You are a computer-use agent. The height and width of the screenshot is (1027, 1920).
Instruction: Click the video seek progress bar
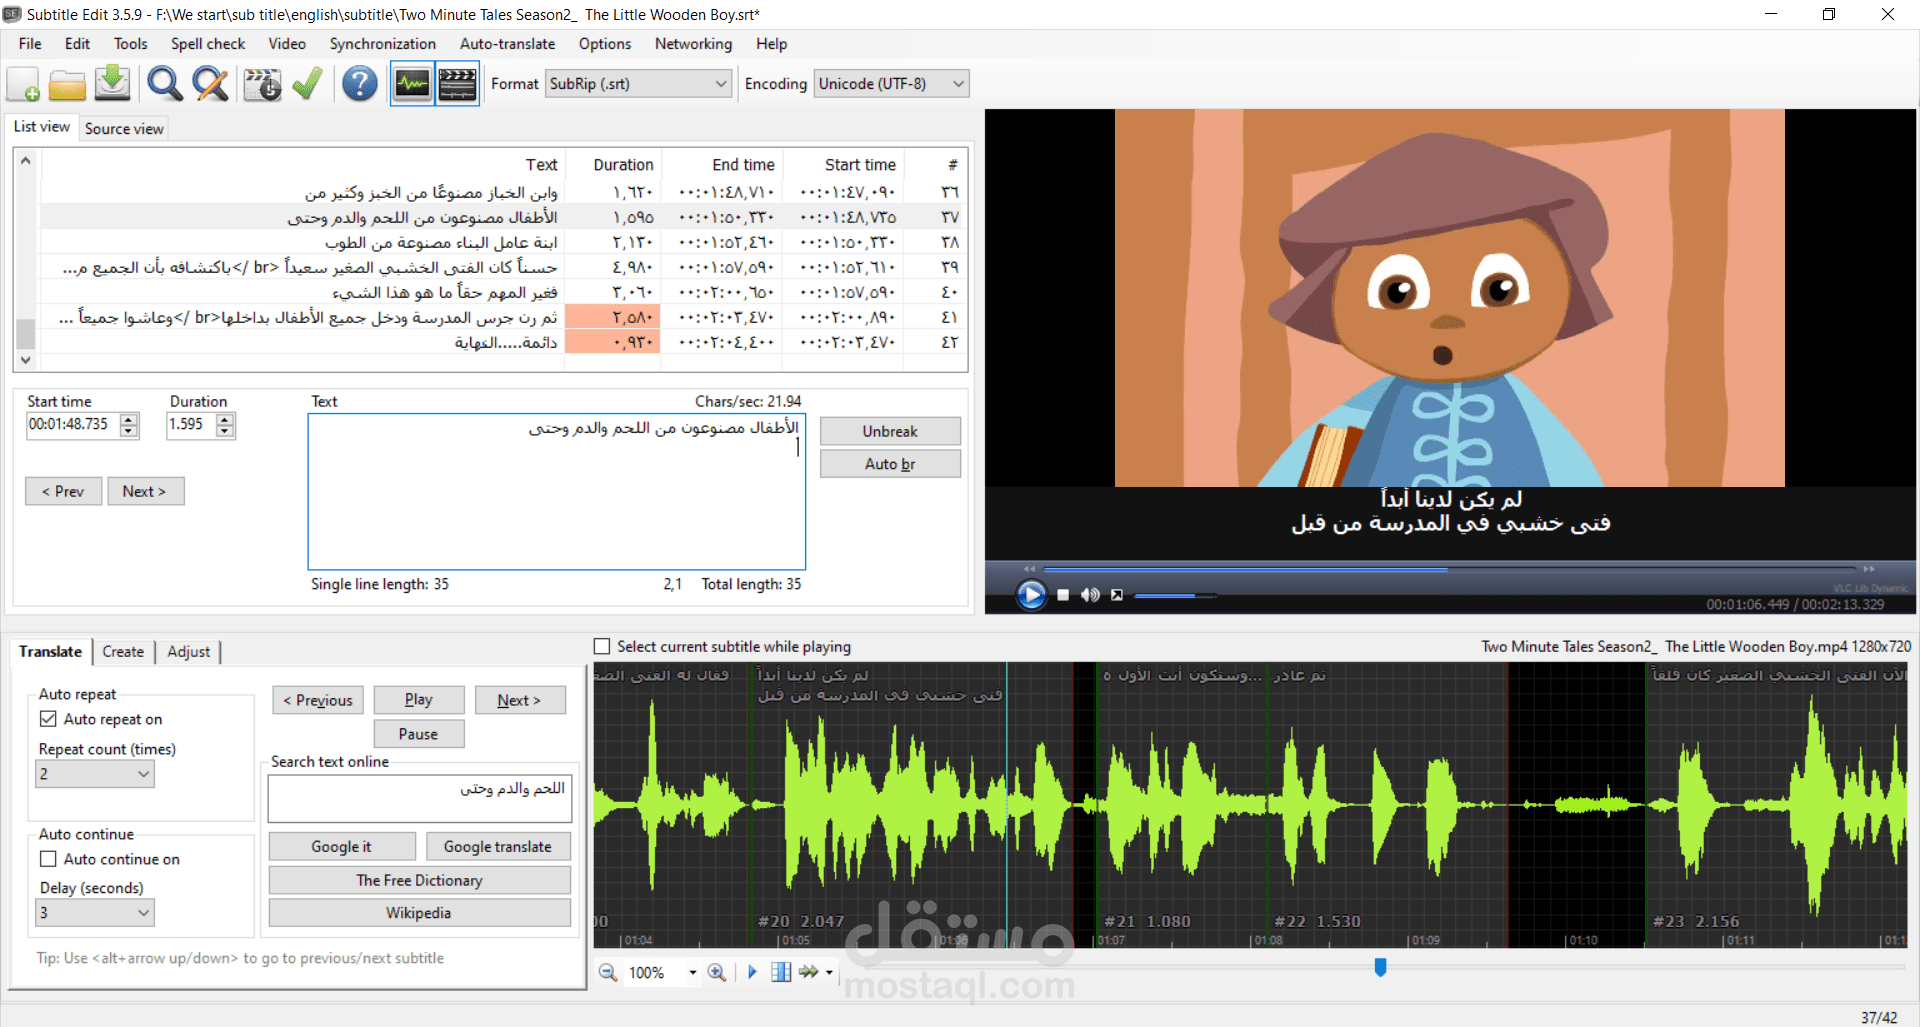coord(1449,569)
